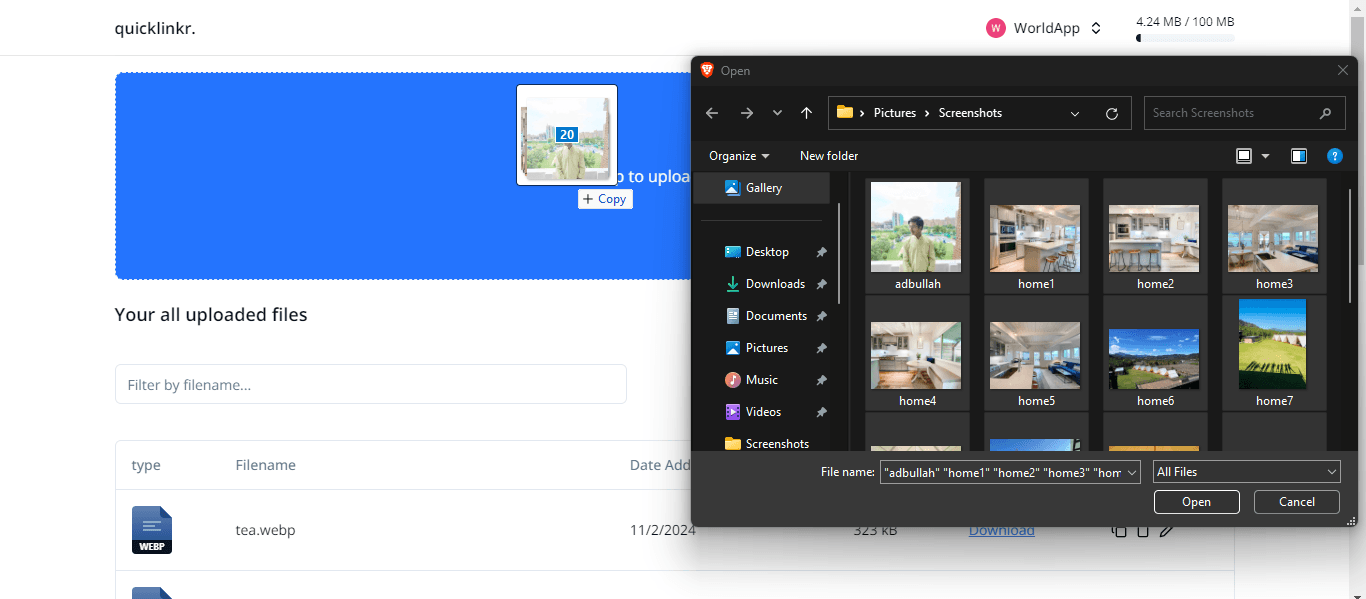Toggle the preview pane
This screenshot has height=599, width=1366.
coord(1299,156)
